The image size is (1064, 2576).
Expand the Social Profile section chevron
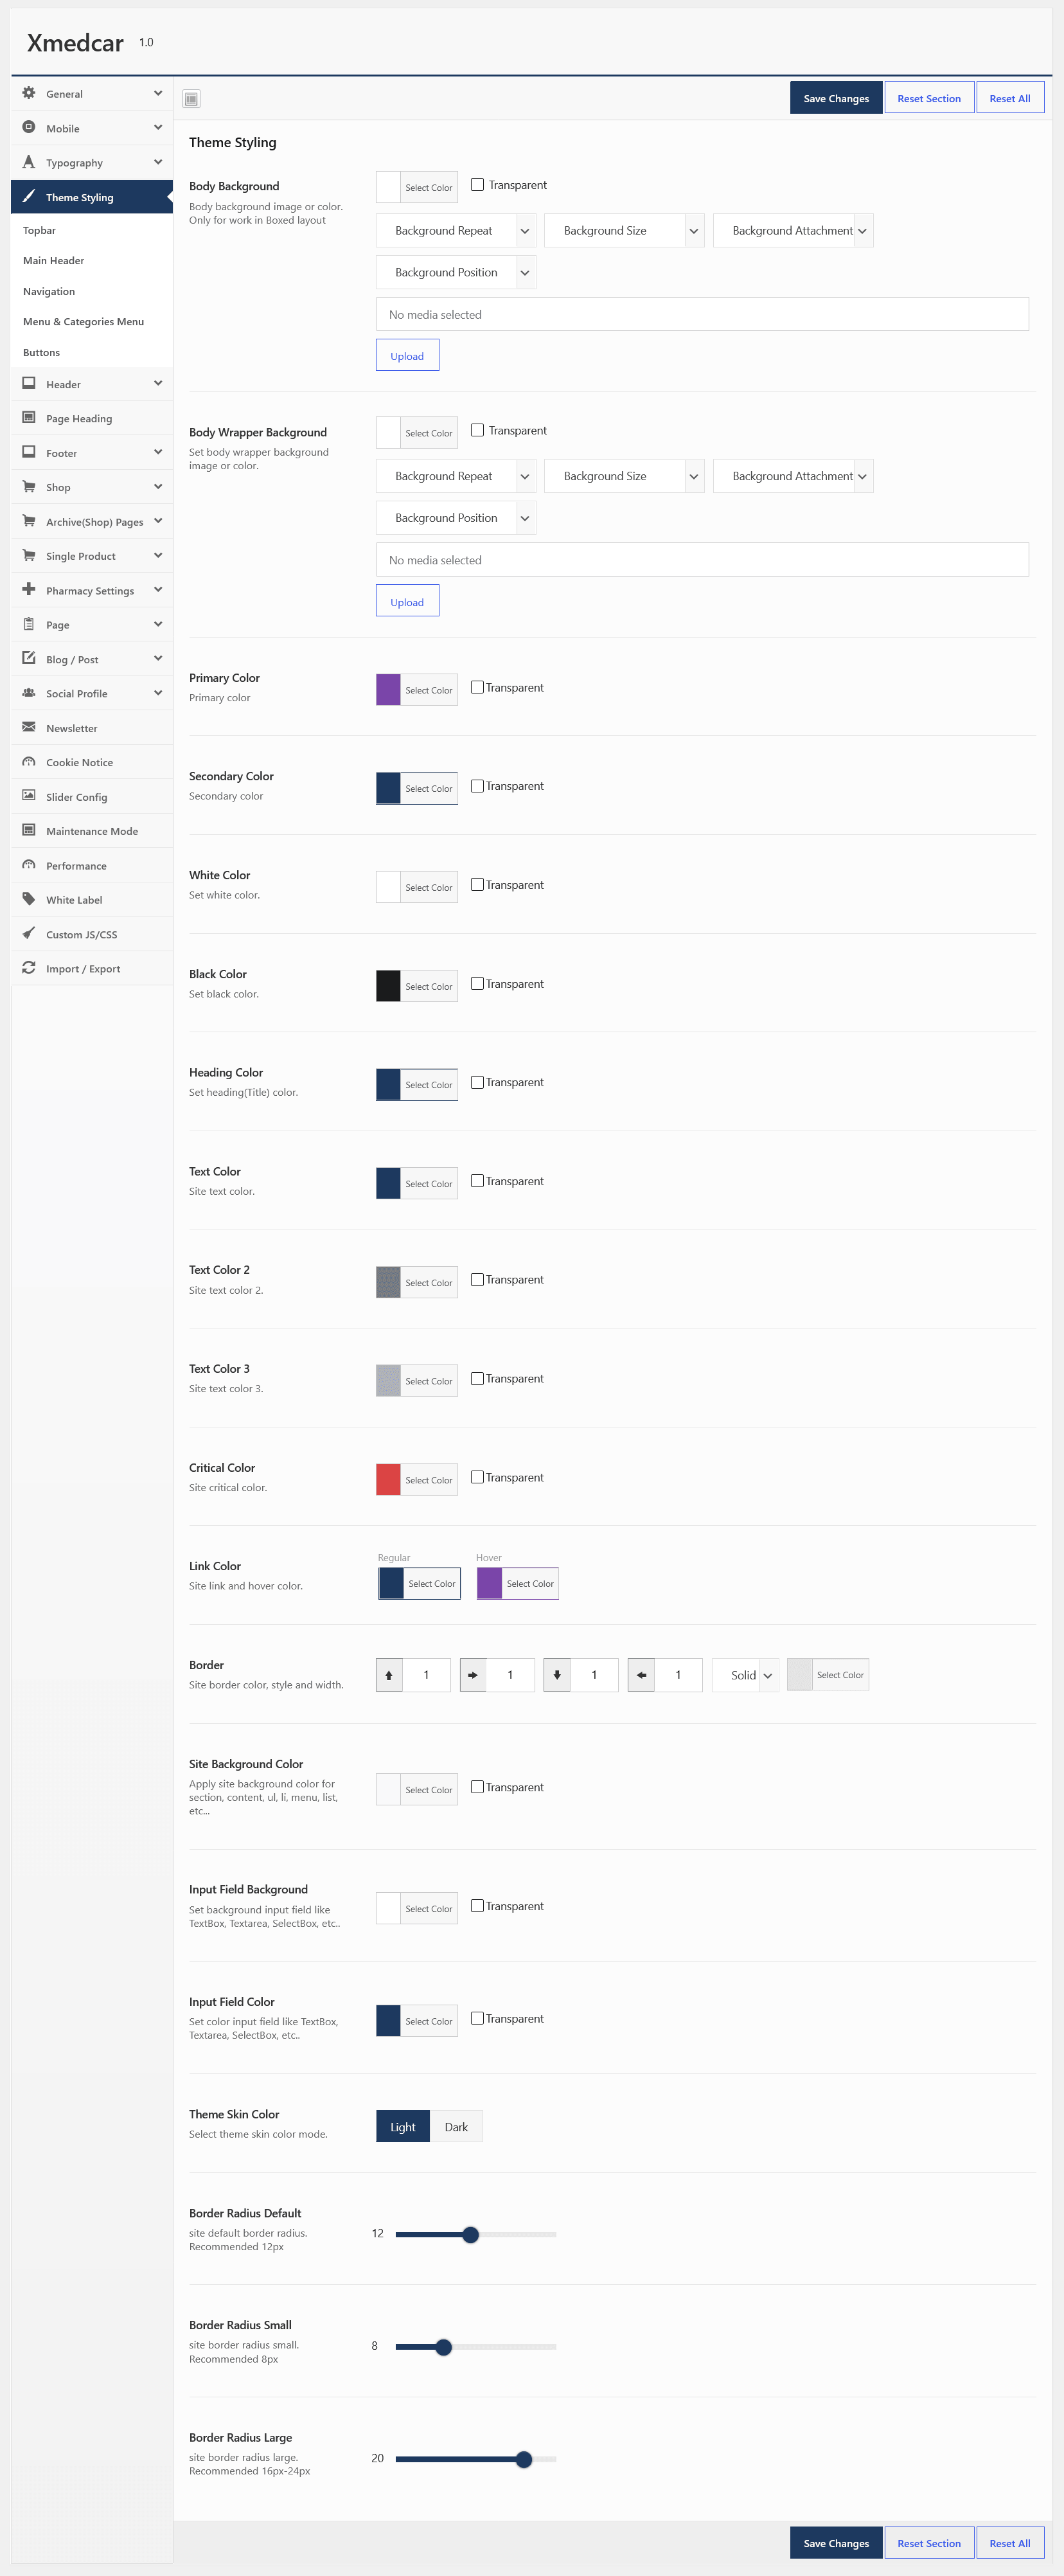pyautogui.click(x=158, y=693)
